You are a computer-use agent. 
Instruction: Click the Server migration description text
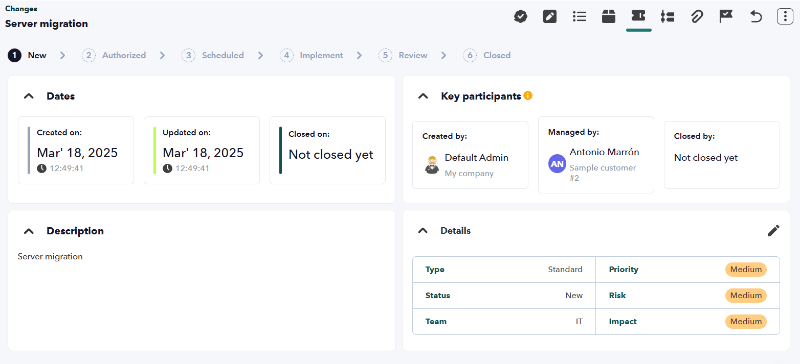coord(50,256)
